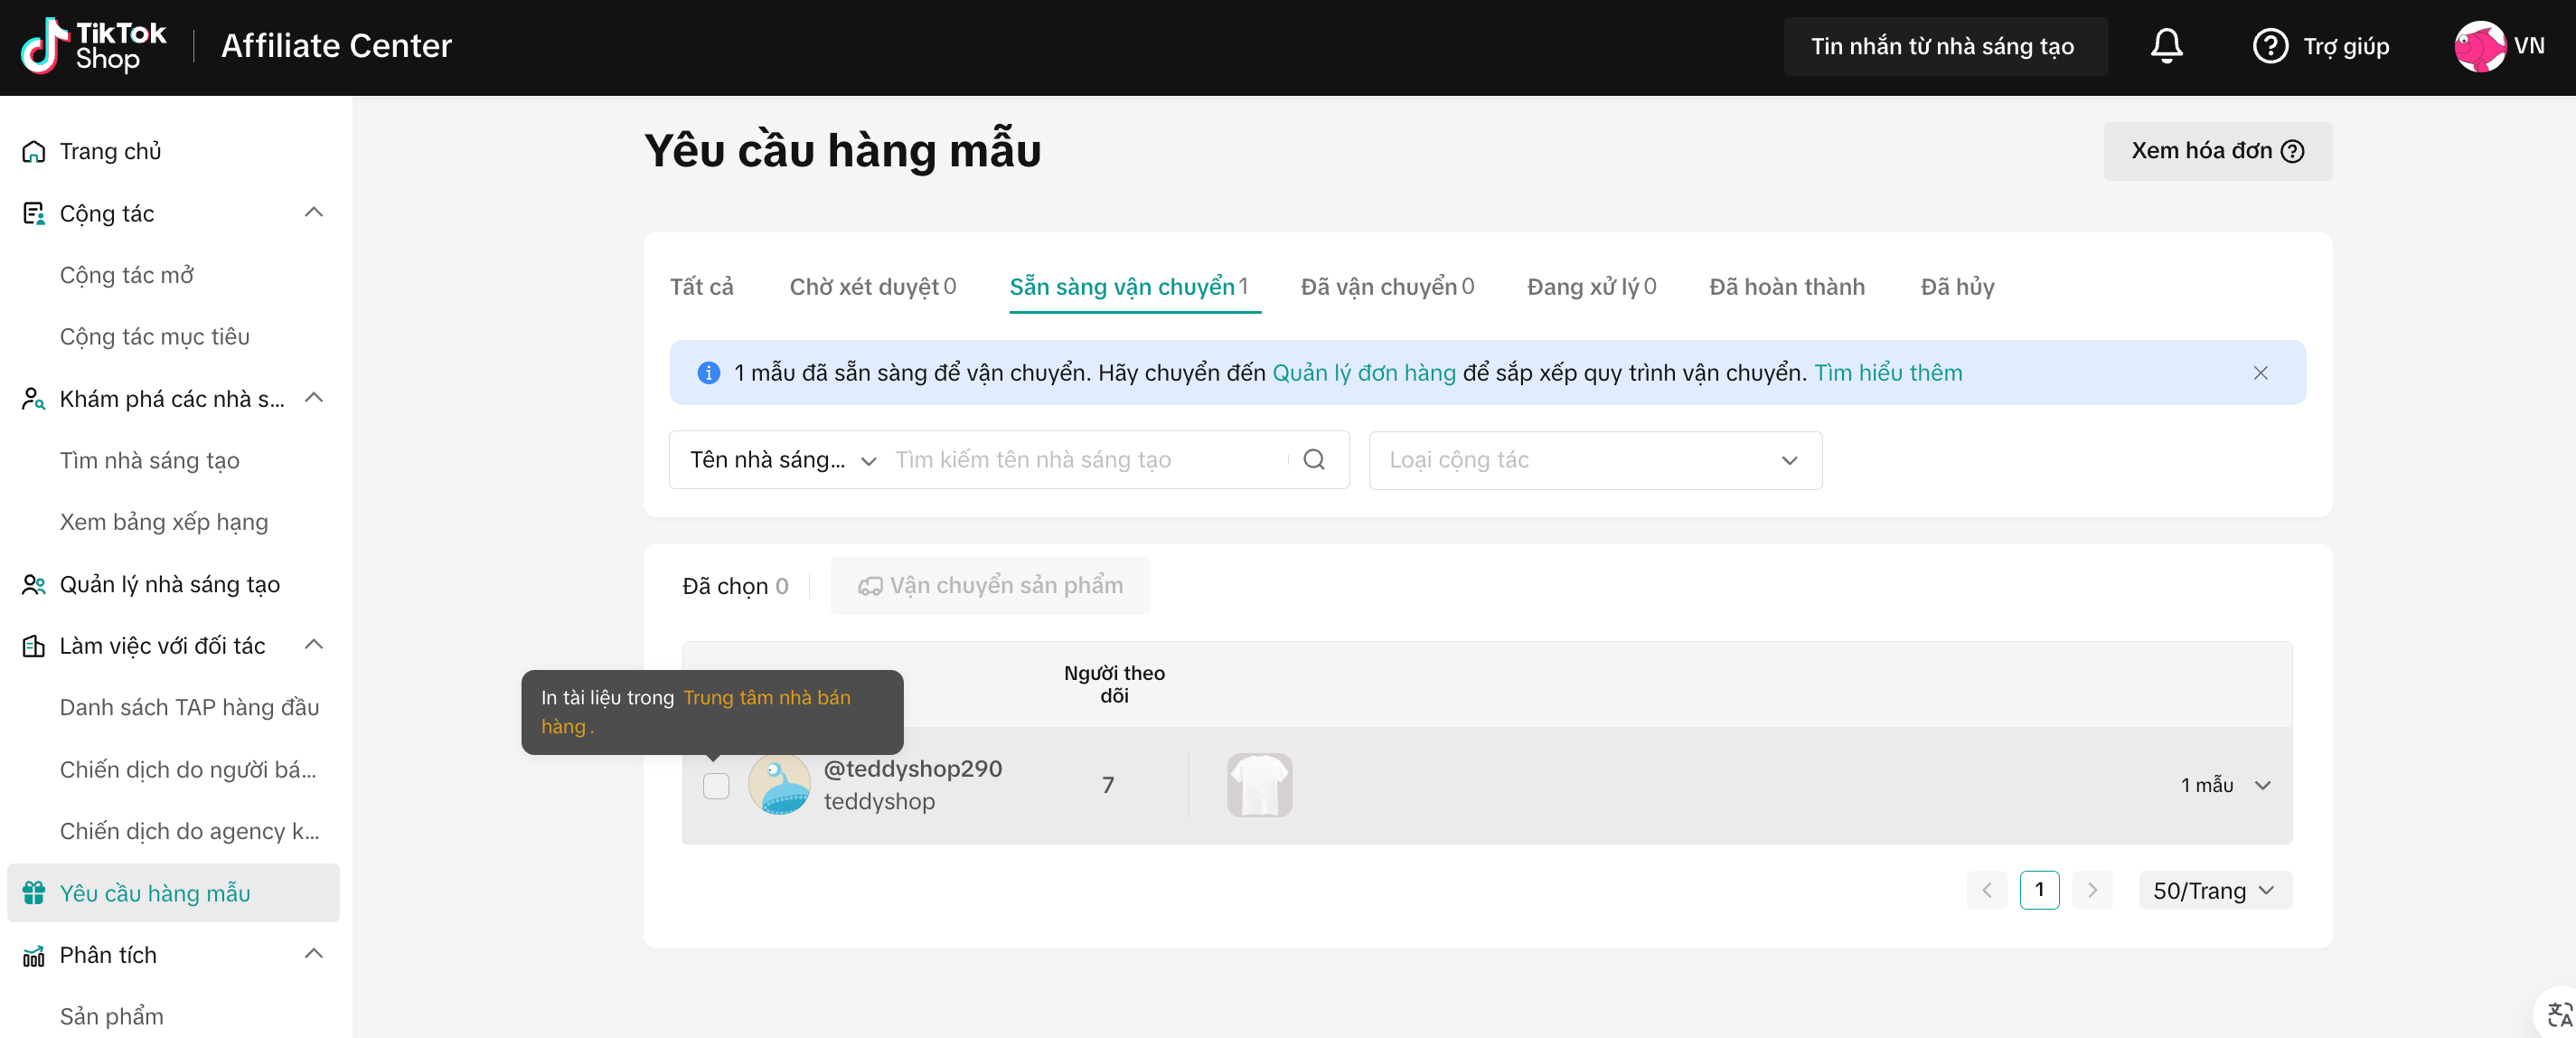Collapse the Cộng tác sidebar section
Screen dimensions: 2576x1038
[x=313, y=213]
